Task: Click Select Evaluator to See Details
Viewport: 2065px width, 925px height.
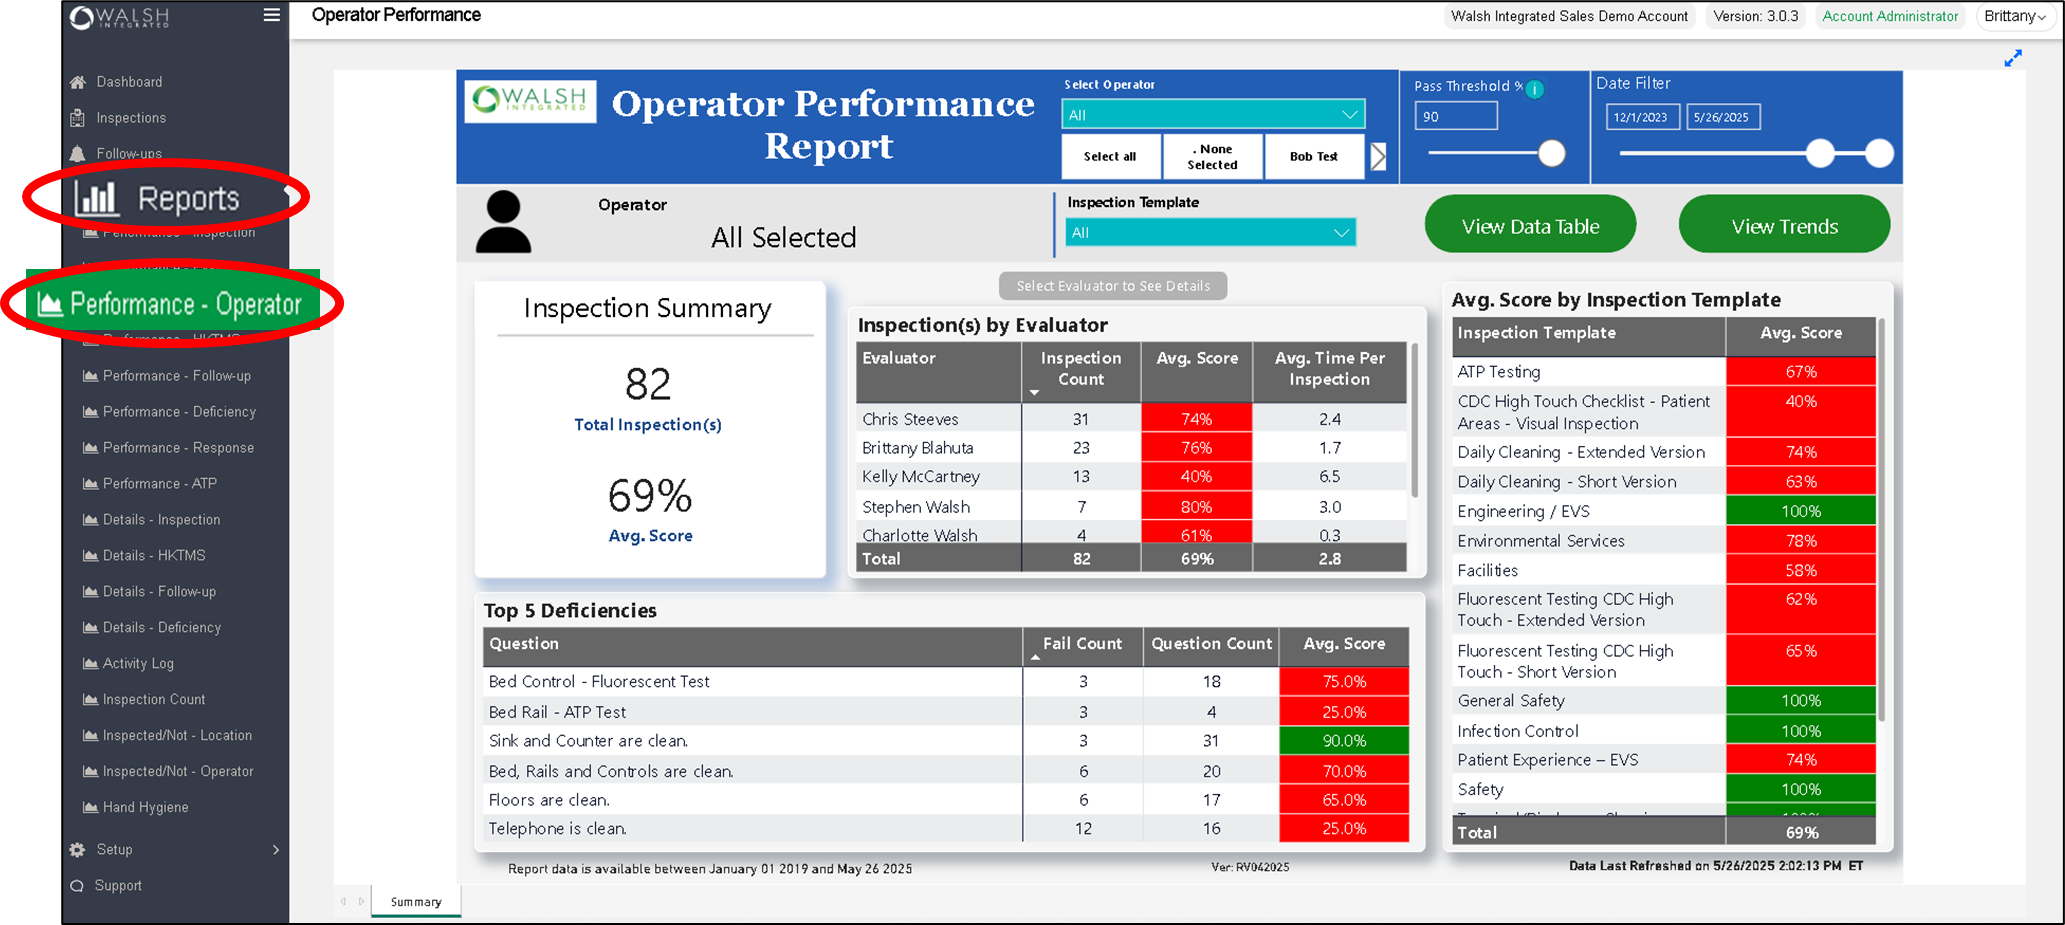Action: coord(1113,286)
